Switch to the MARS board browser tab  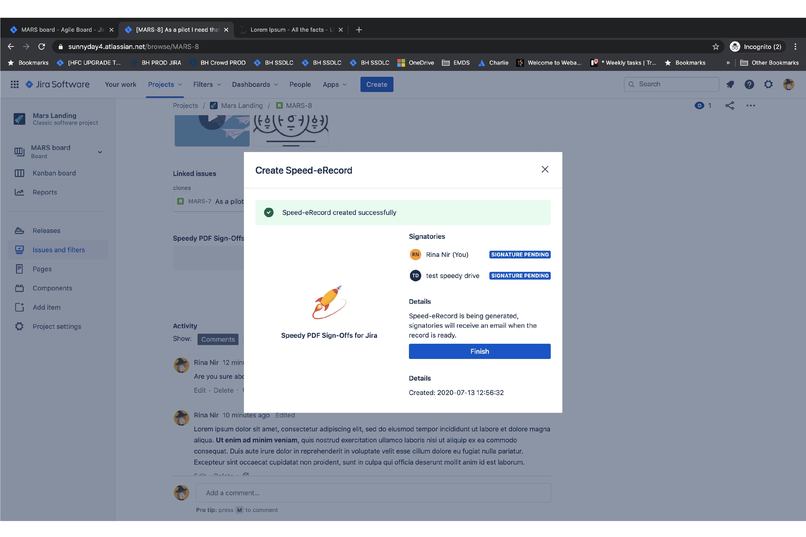point(61,30)
